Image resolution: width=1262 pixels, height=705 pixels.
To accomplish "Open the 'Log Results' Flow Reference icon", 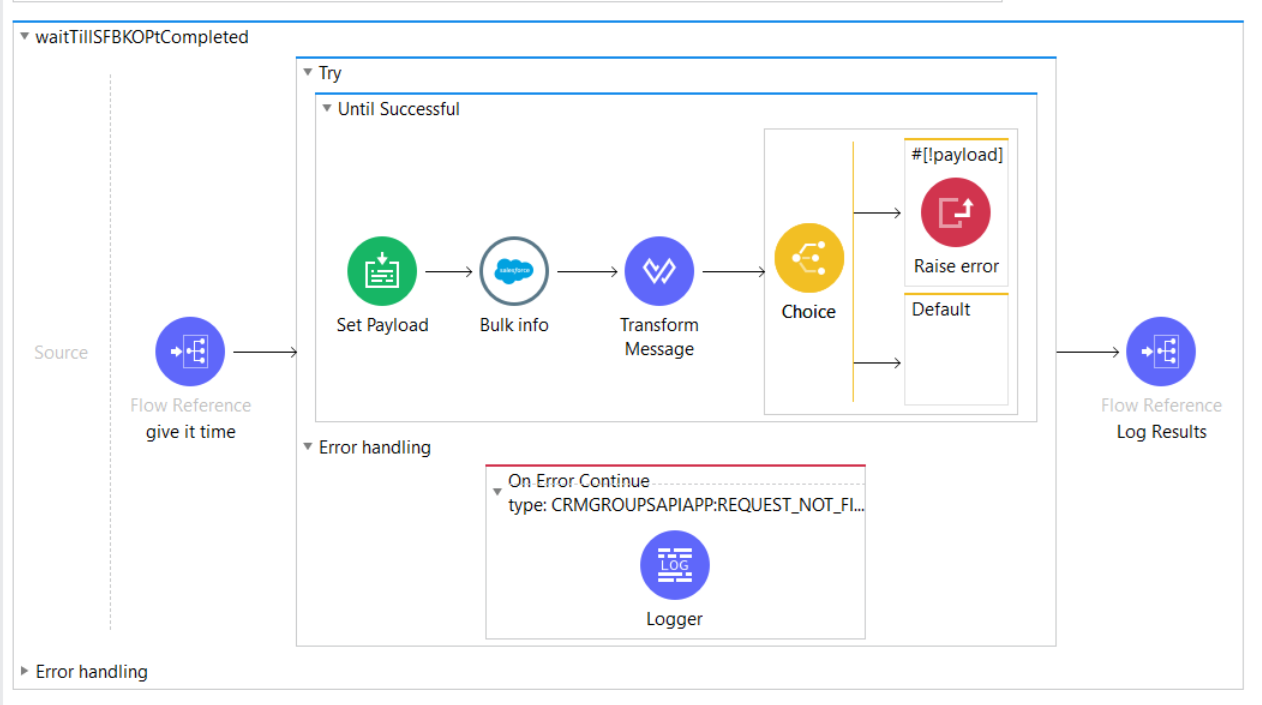I will [x=1161, y=352].
